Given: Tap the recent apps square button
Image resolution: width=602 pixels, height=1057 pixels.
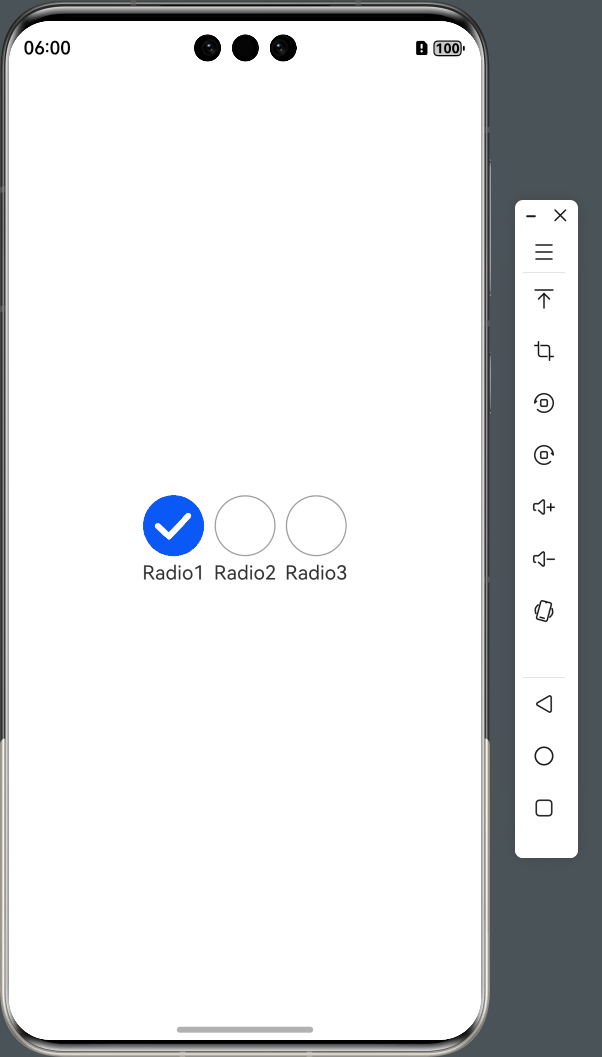Looking at the screenshot, I should coord(544,808).
